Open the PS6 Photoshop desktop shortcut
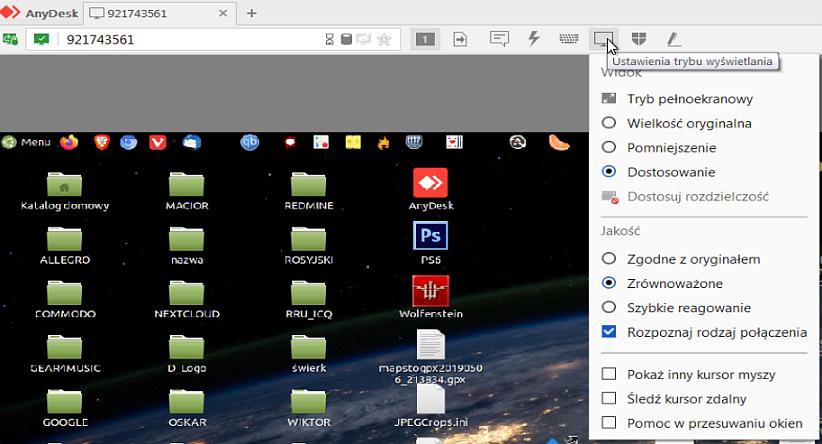The height and width of the screenshot is (444, 822). click(430, 243)
